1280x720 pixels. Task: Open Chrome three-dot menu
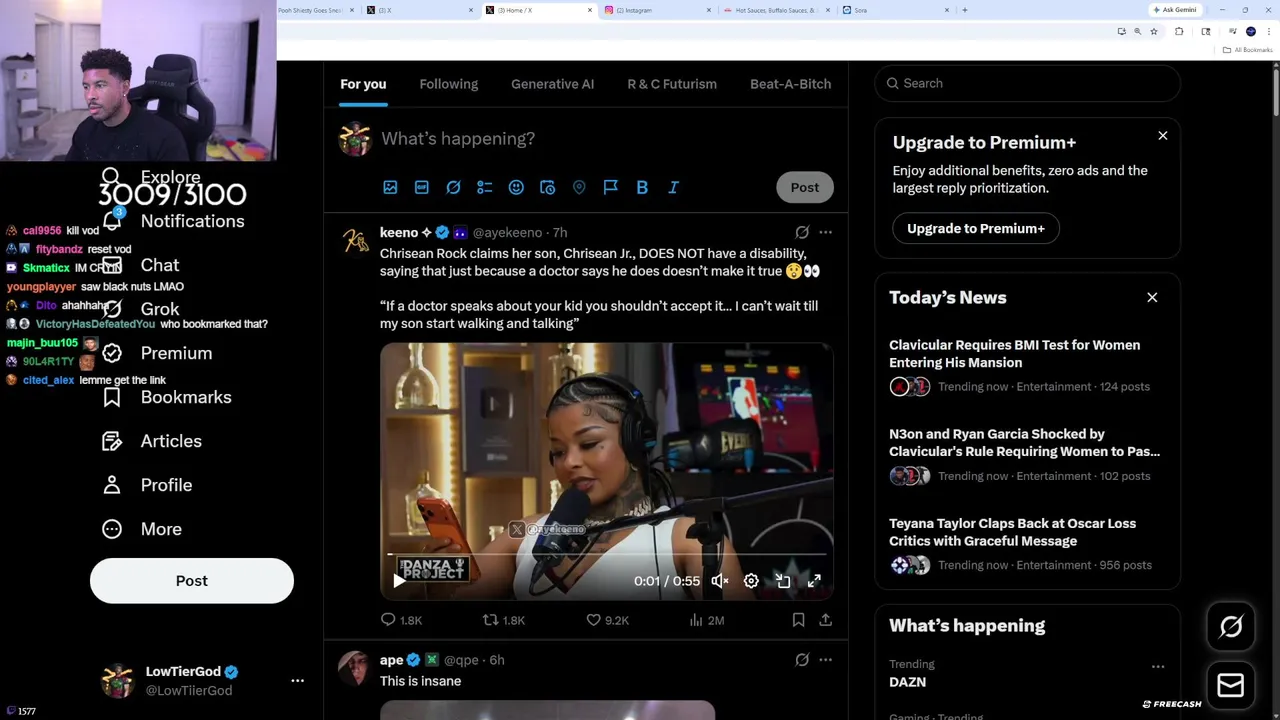(x=1269, y=31)
